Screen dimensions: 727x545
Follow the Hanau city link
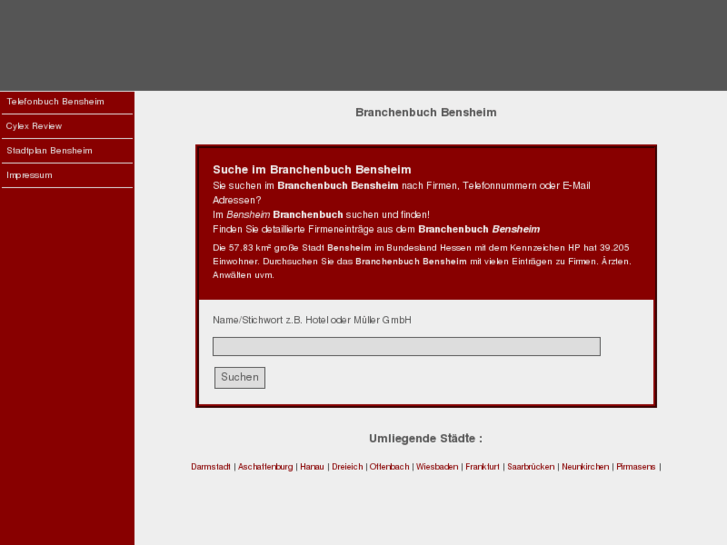312,467
